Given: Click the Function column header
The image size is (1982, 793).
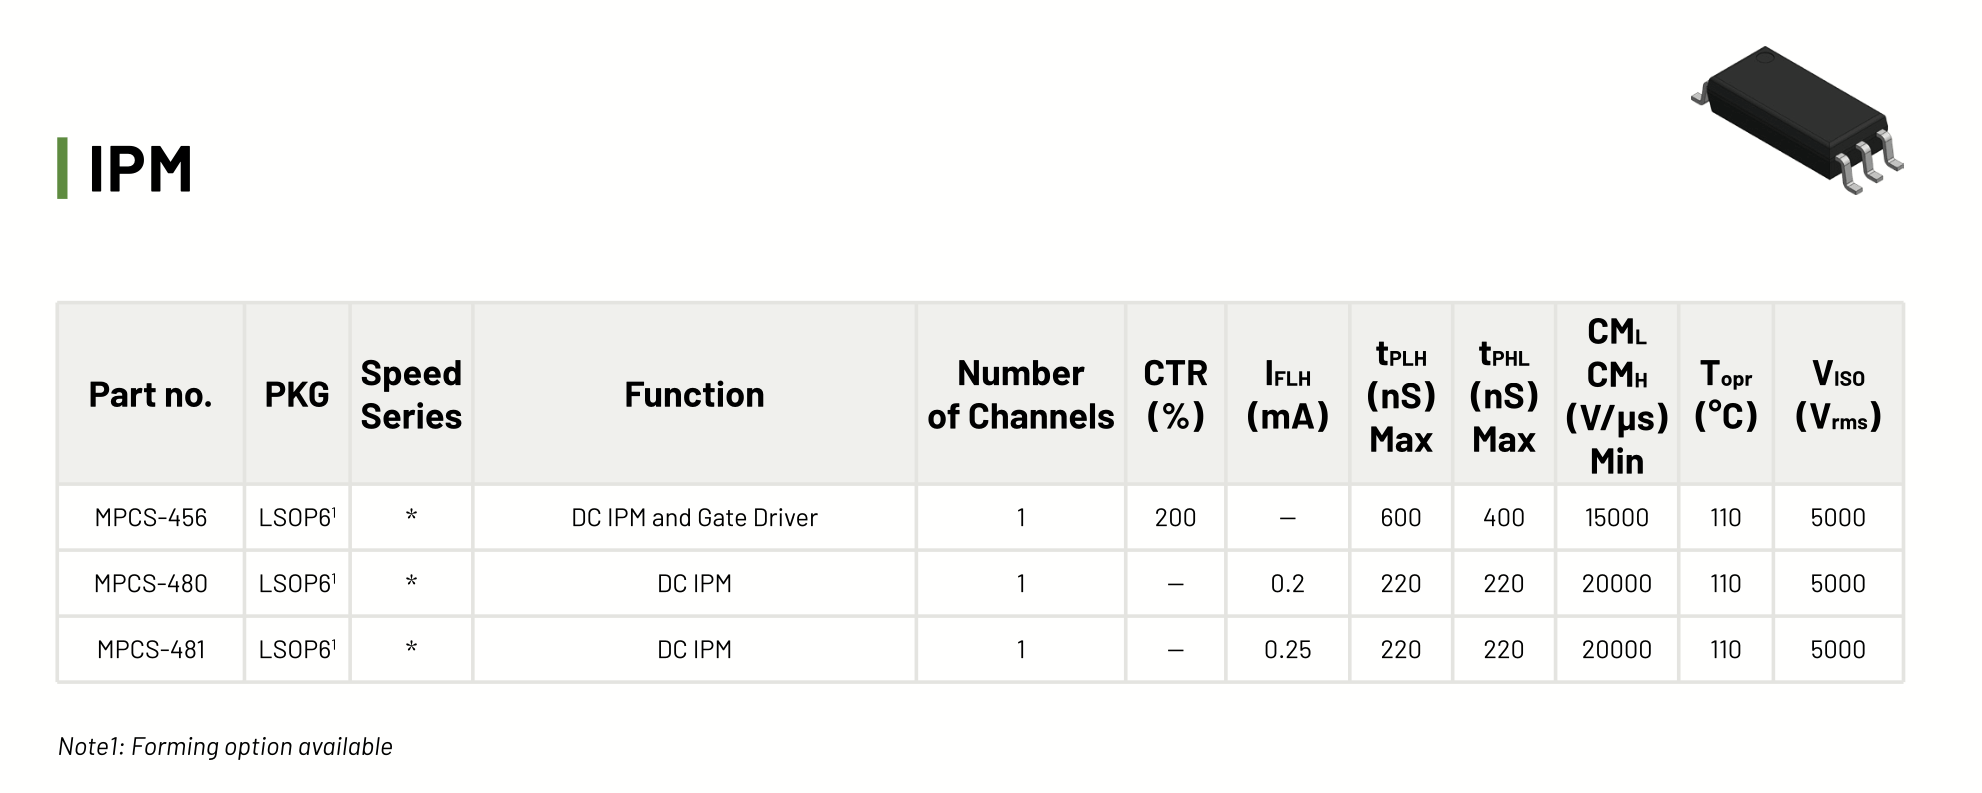Looking at the screenshot, I should [694, 395].
